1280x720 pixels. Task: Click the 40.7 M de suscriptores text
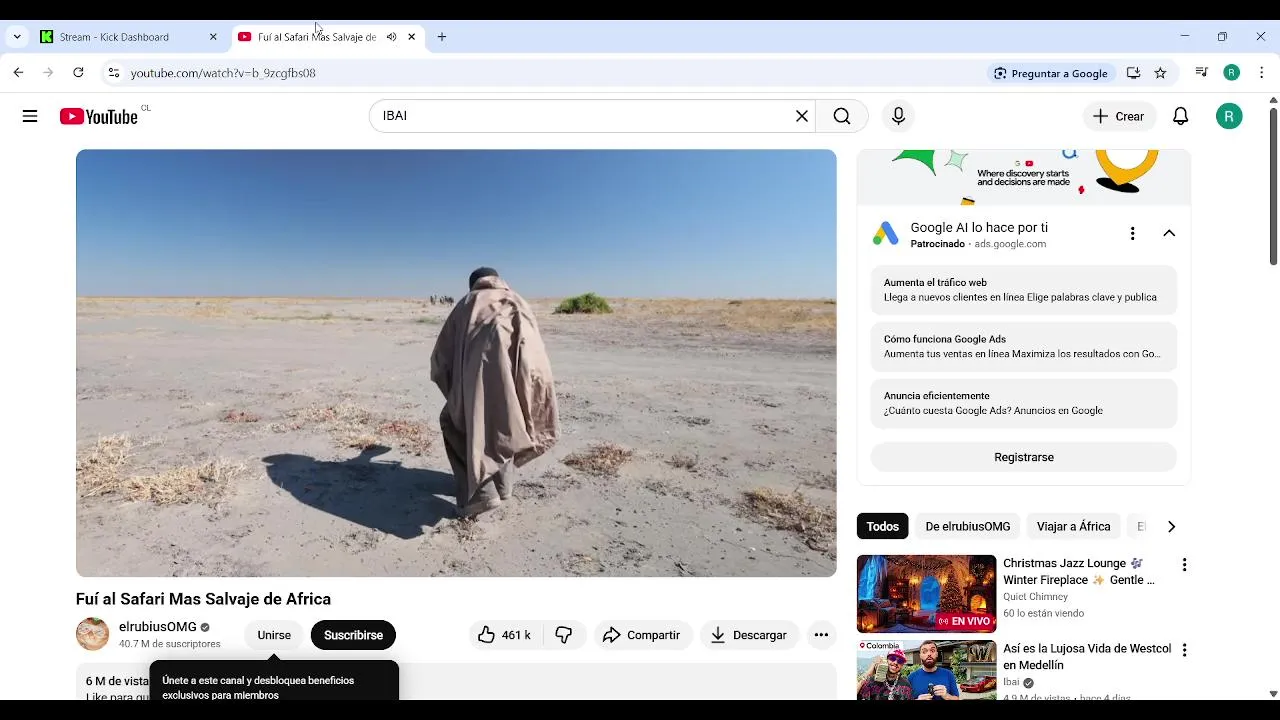tap(170, 644)
